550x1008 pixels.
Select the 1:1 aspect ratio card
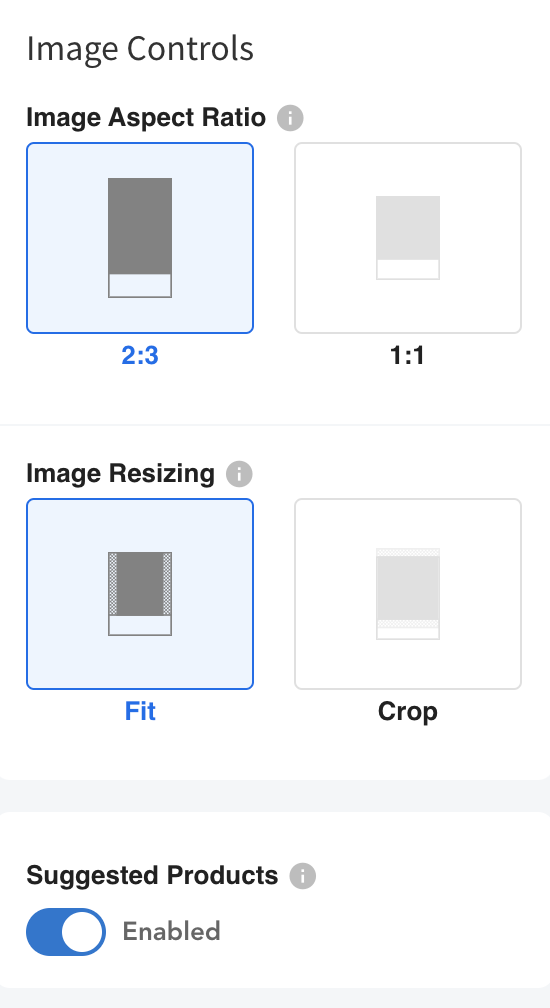[x=408, y=238]
